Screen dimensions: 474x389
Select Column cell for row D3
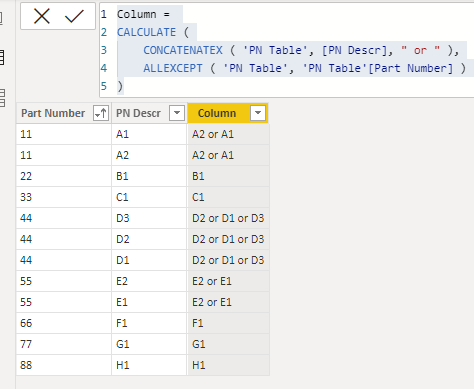228,218
